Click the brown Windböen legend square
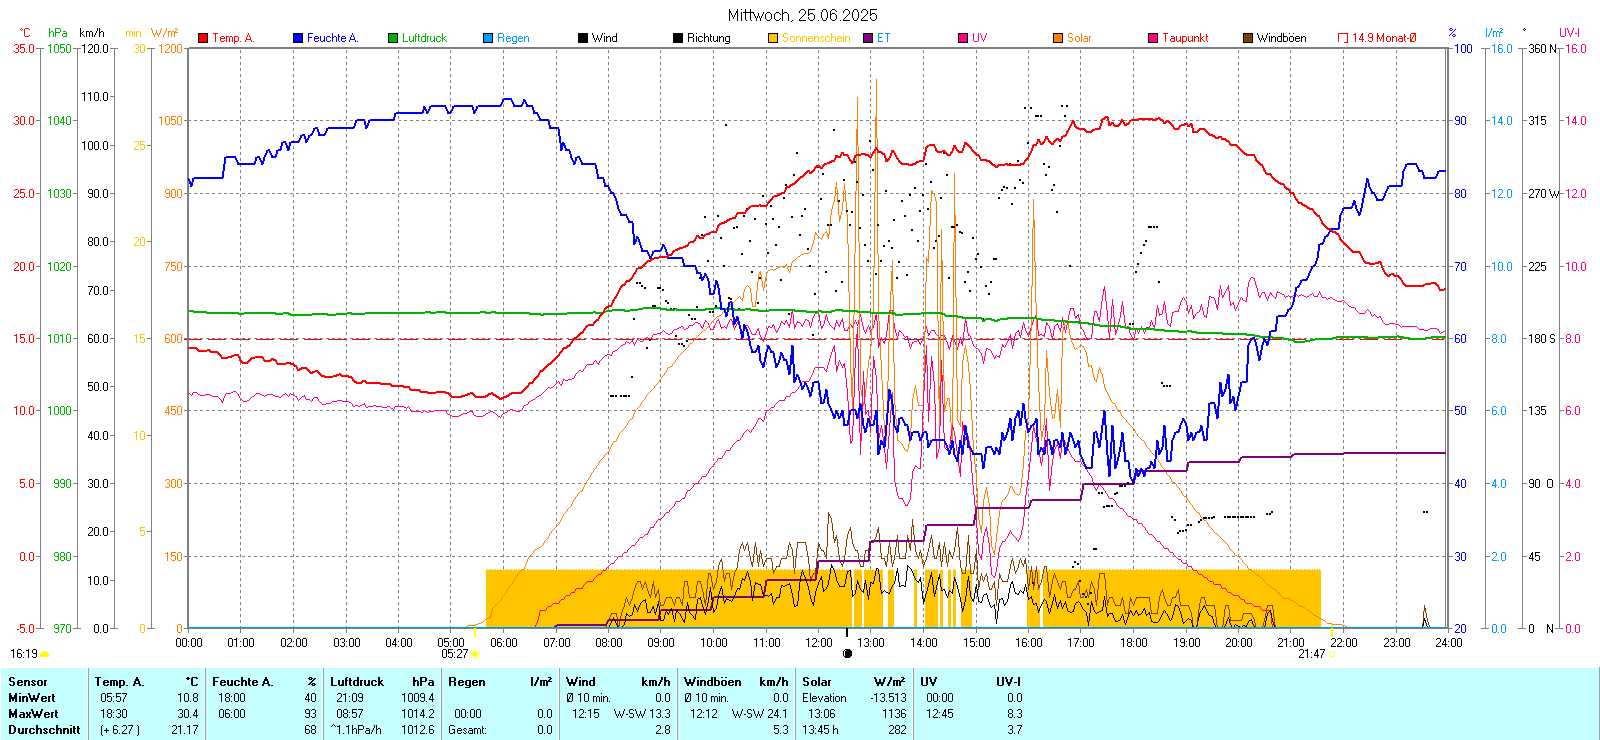1600x740 pixels. tap(1248, 38)
